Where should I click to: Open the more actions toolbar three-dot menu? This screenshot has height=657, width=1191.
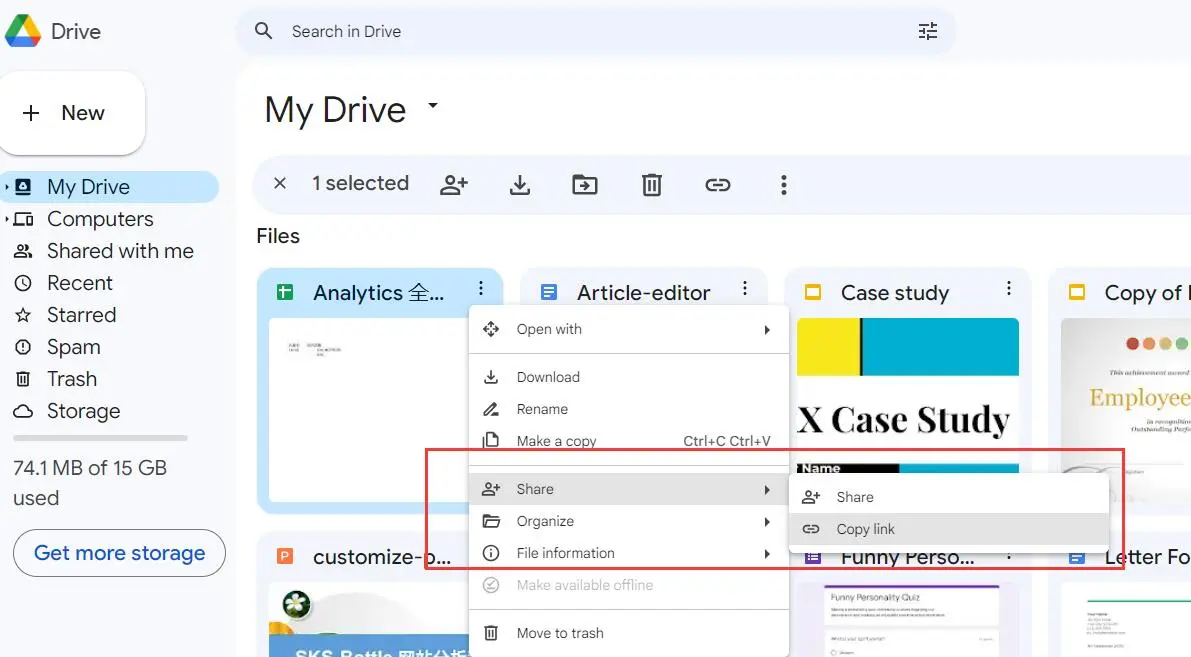[784, 184]
